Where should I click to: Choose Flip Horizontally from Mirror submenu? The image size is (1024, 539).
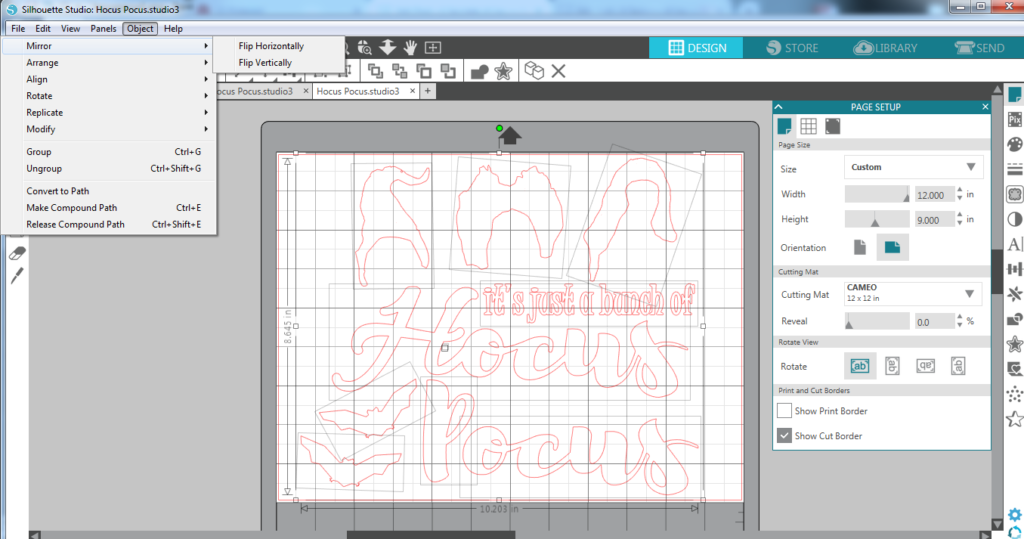pyautogui.click(x=271, y=46)
